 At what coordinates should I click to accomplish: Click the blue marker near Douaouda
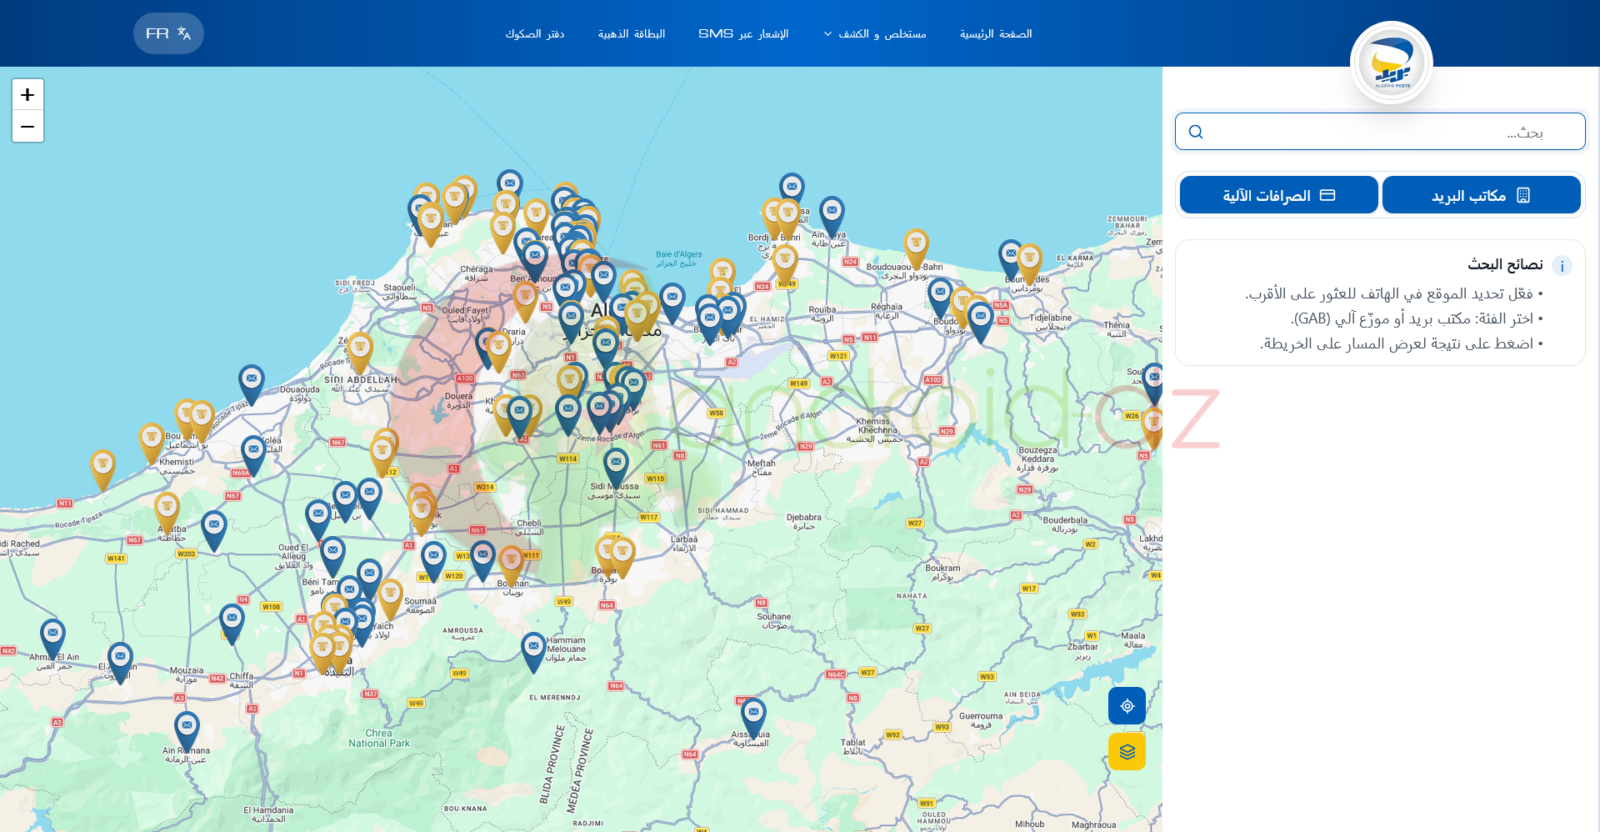[251, 384]
